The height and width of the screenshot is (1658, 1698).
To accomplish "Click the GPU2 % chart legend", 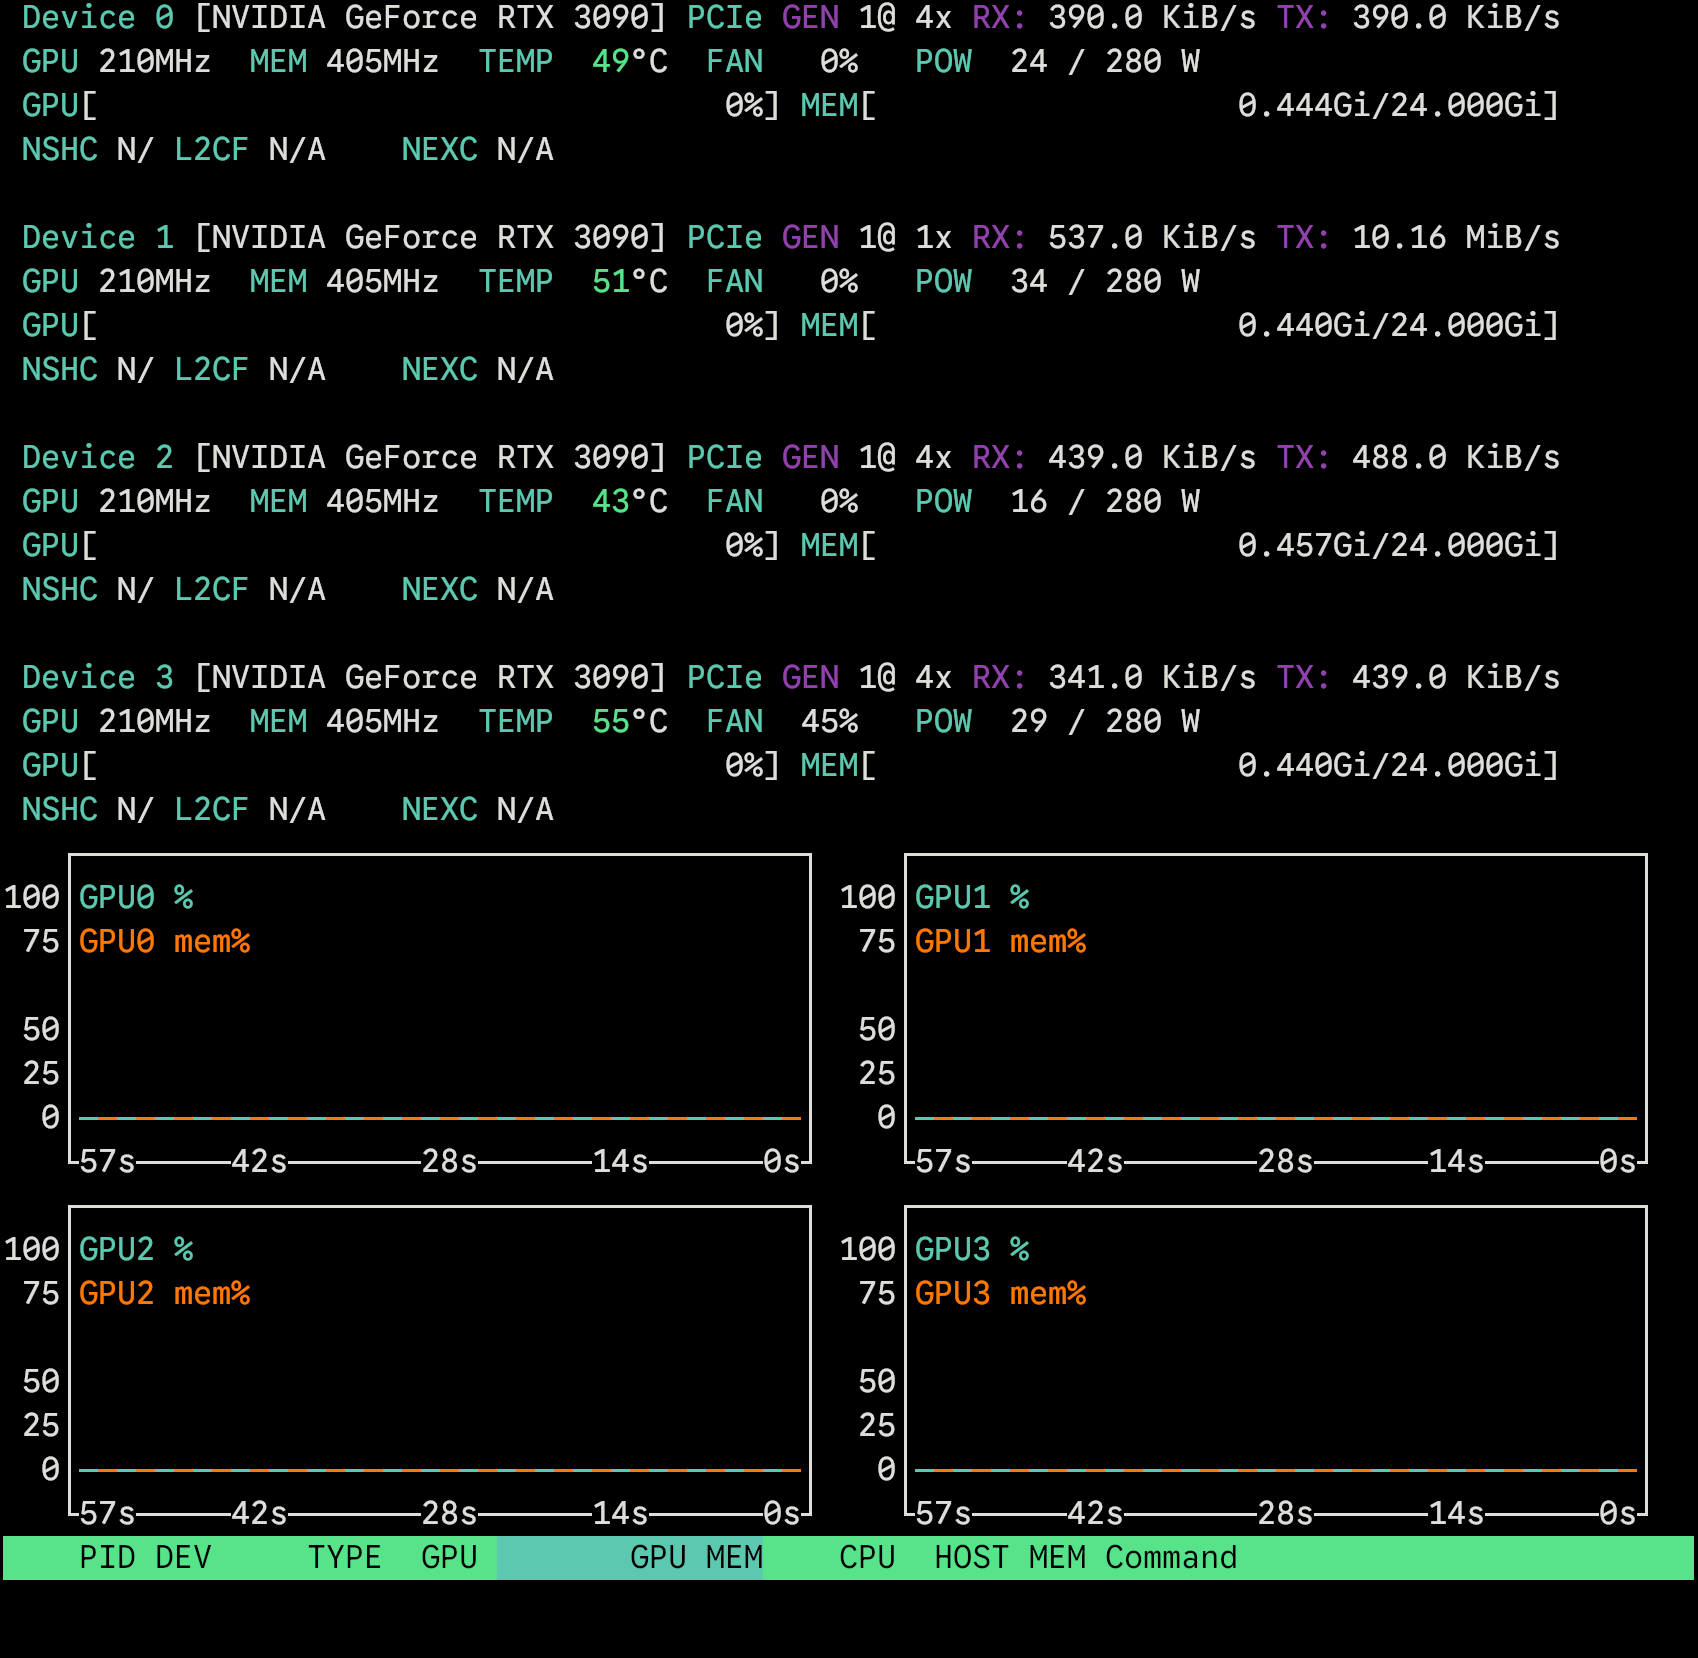I will [x=136, y=1249].
